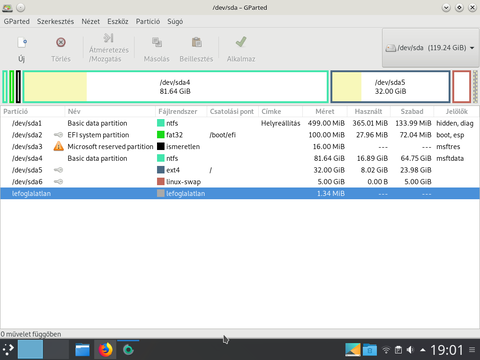Sort by Csatolási pont column header
Screen dimensions: 480x360
[233, 111]
